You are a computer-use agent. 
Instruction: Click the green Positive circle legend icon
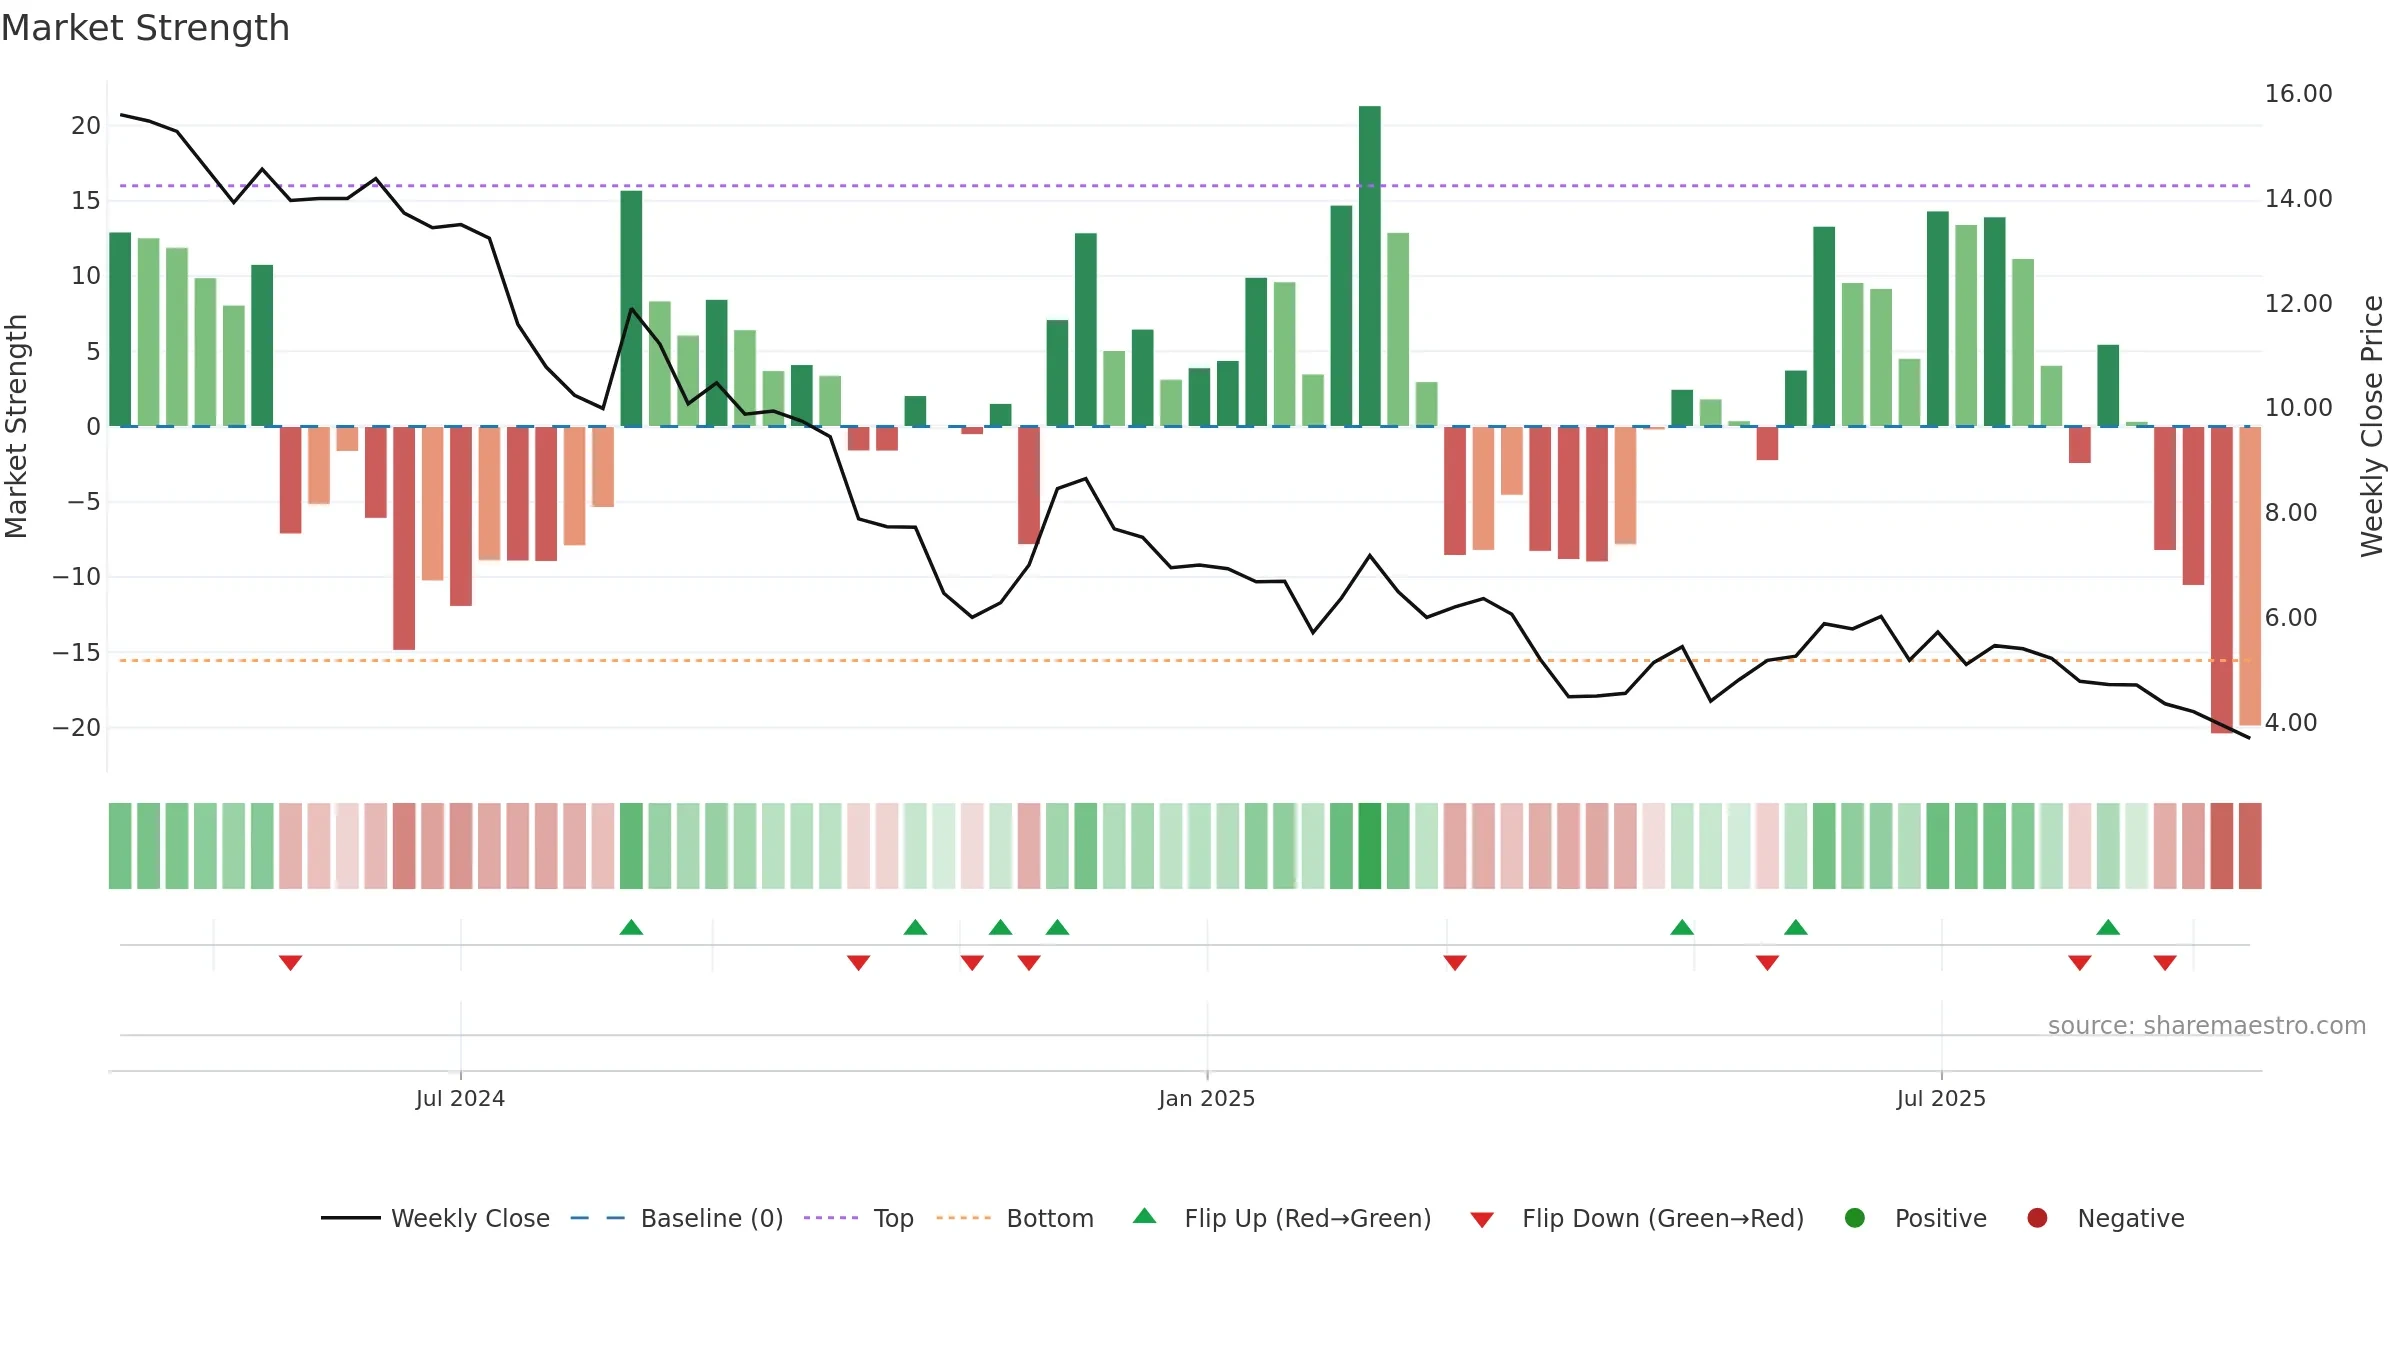pos(1855,1218)
